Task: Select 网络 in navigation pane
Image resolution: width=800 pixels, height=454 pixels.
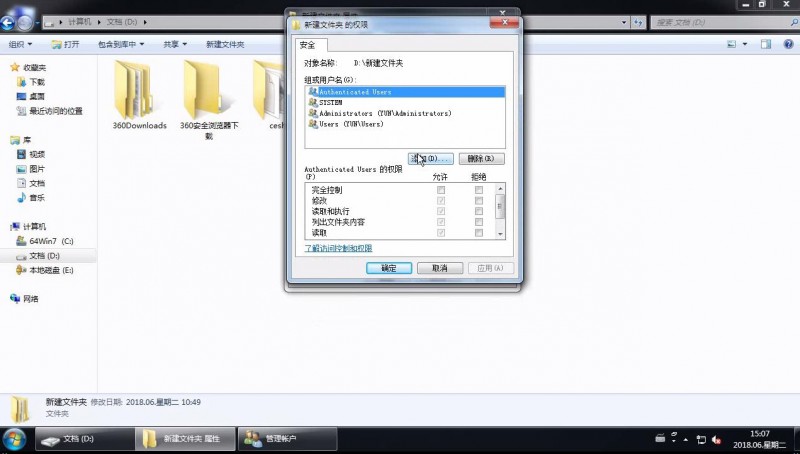Action: [31, 299]
